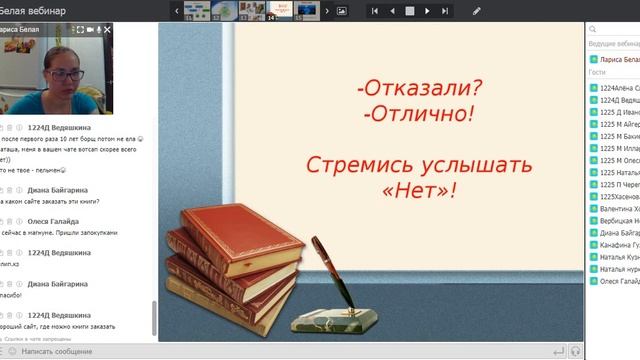Click the chat panel vertical scrollbar
The height and width of the screenshot is (360, 640).
[x=154, y=318]
